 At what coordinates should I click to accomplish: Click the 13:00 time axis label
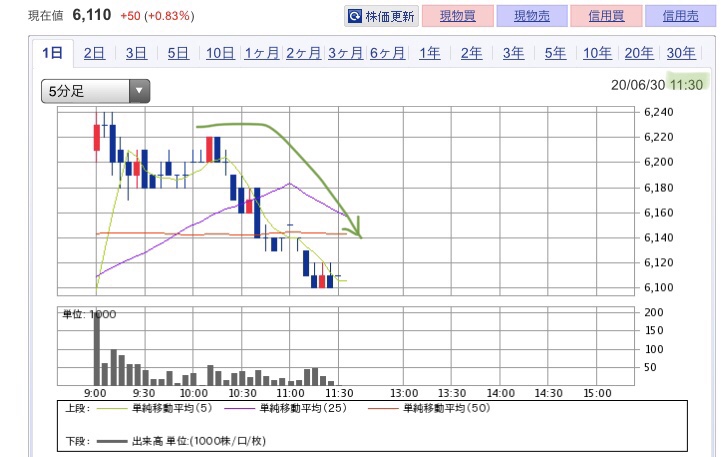click(x=404, y=393)
